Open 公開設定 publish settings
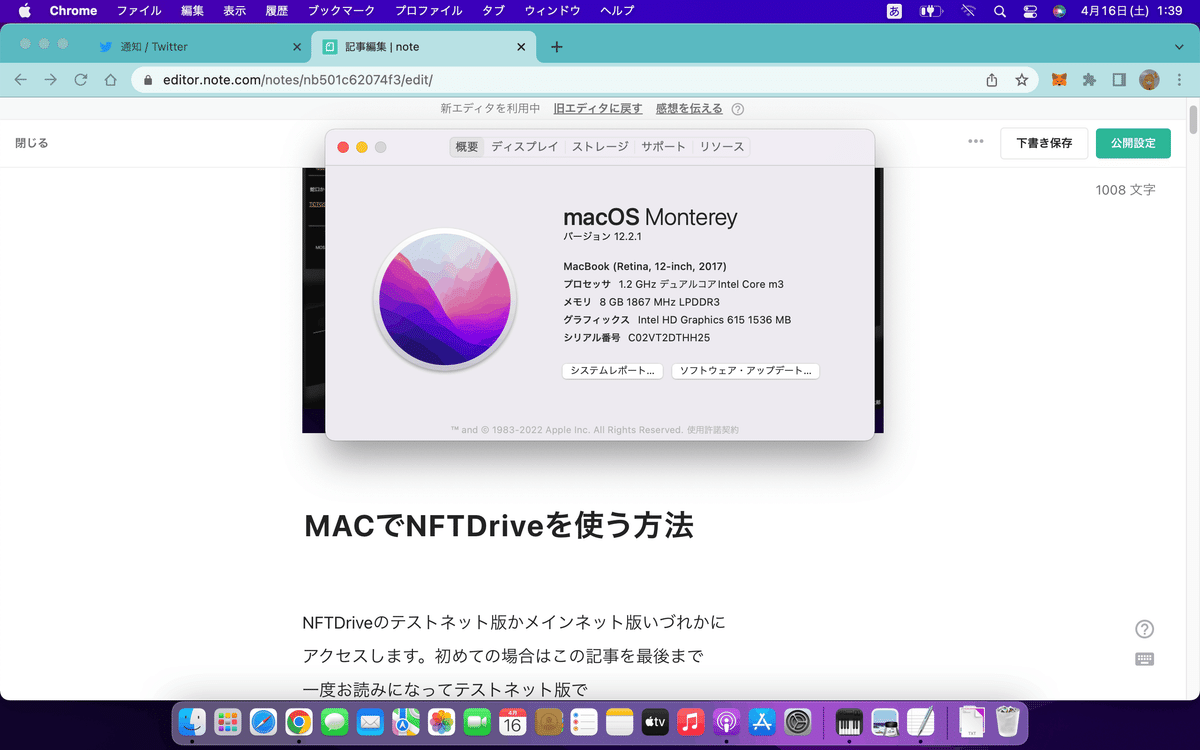 point(1133,143)
